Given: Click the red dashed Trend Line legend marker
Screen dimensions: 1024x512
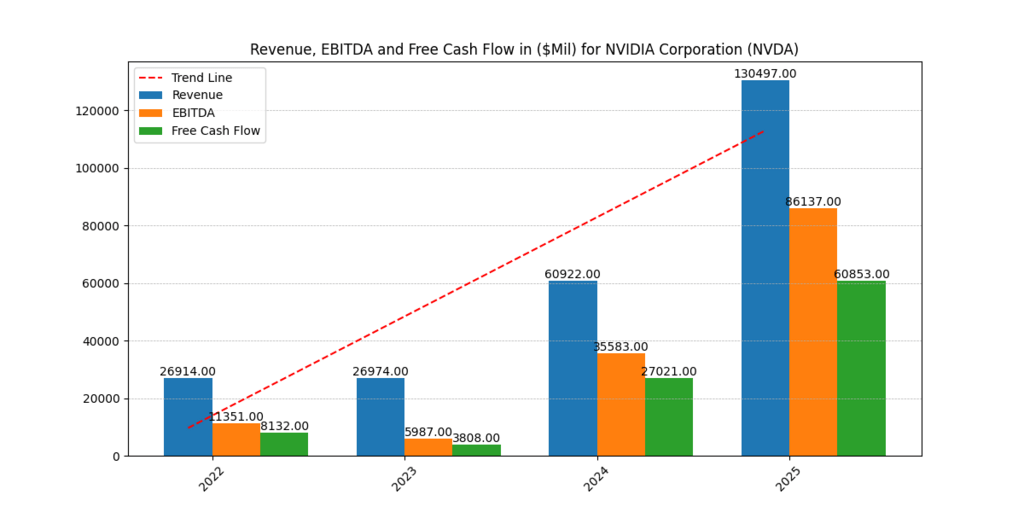Looking at the screenshot, I should coord(150,77).
